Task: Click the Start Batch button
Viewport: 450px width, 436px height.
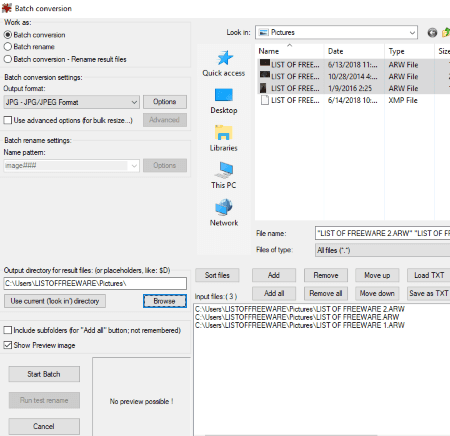Action: tap(44, 374)
